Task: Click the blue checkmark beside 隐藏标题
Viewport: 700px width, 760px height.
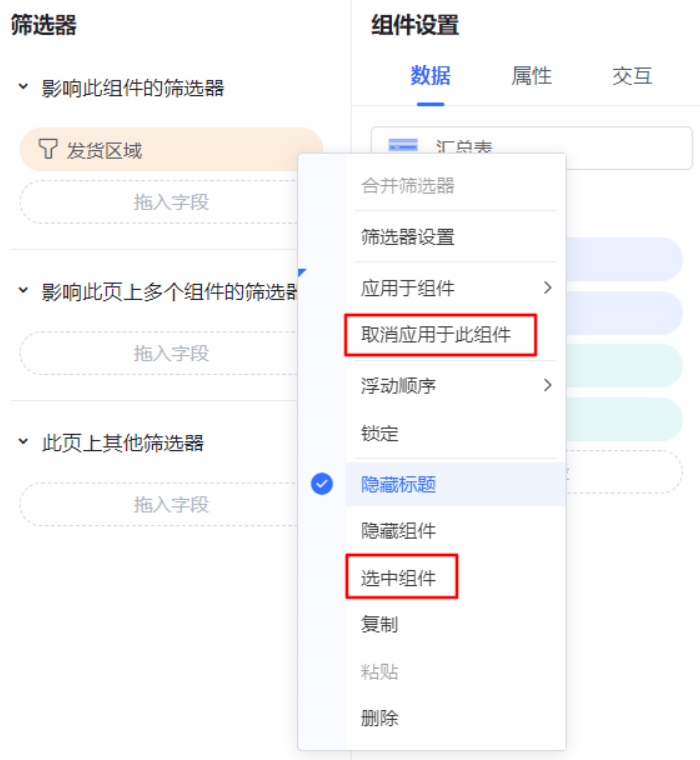Action: [322, 484]
